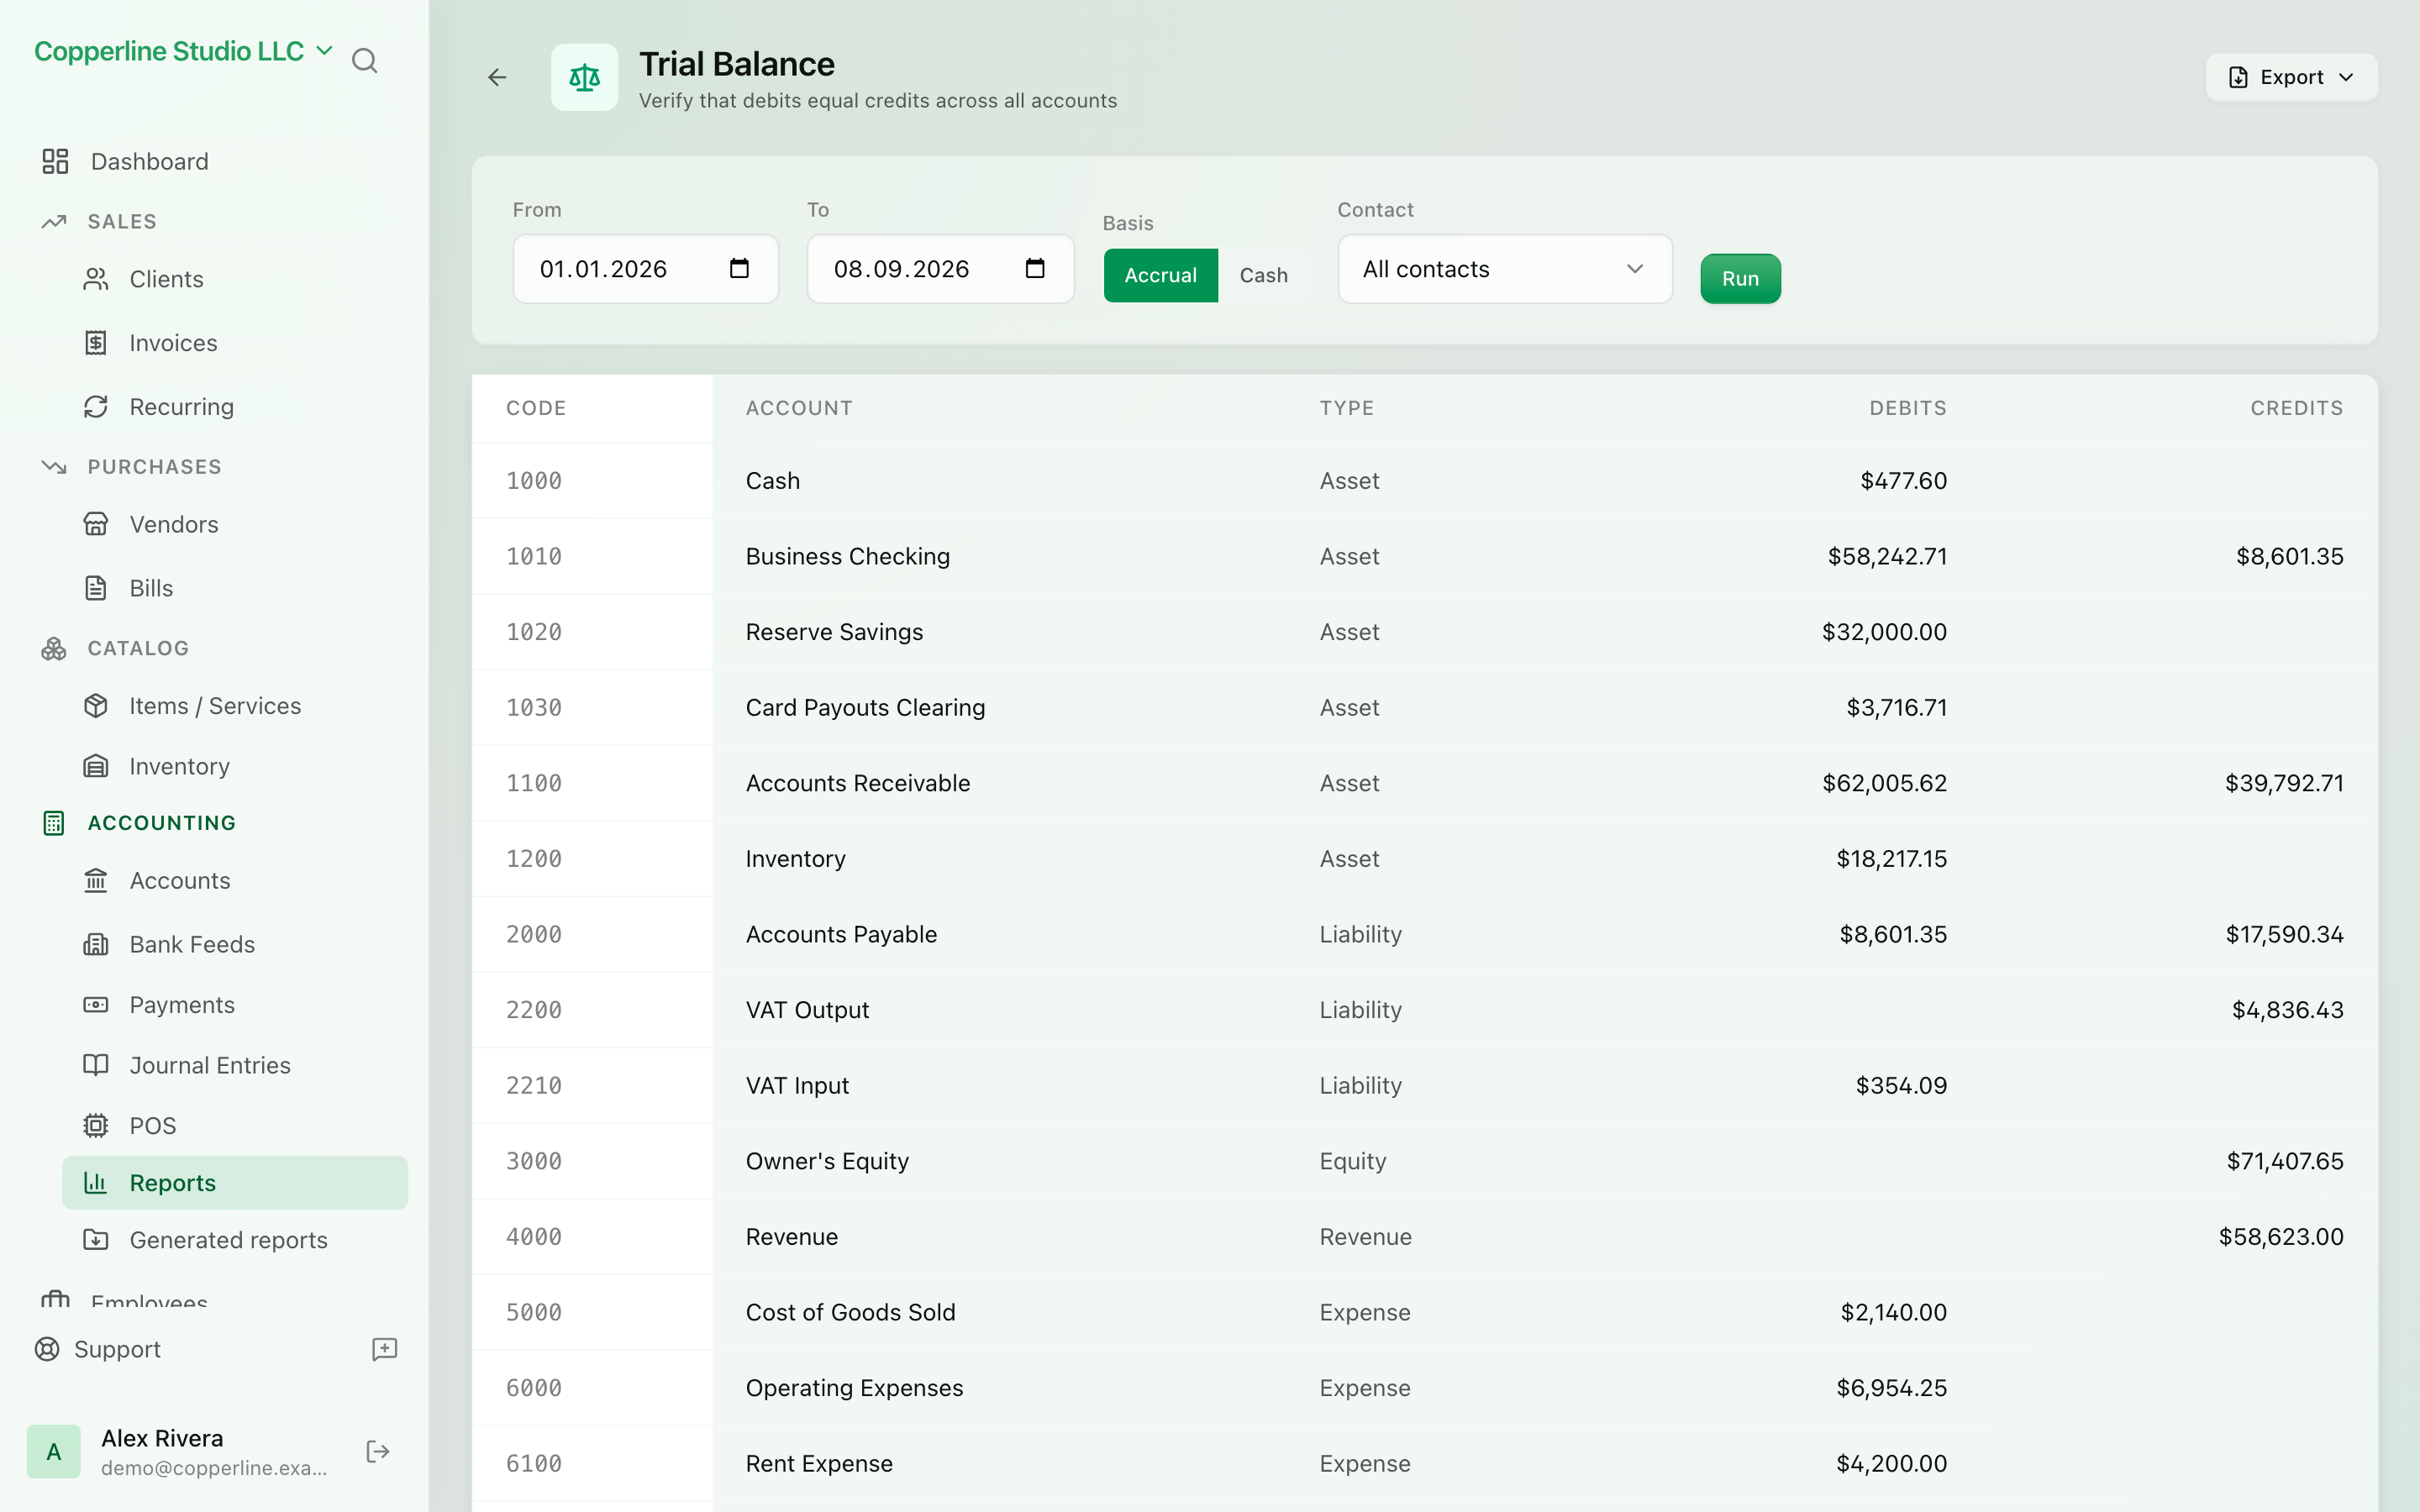Open the All contacts dropdown
The image size is (2420, 1512).
point(1504,269)
